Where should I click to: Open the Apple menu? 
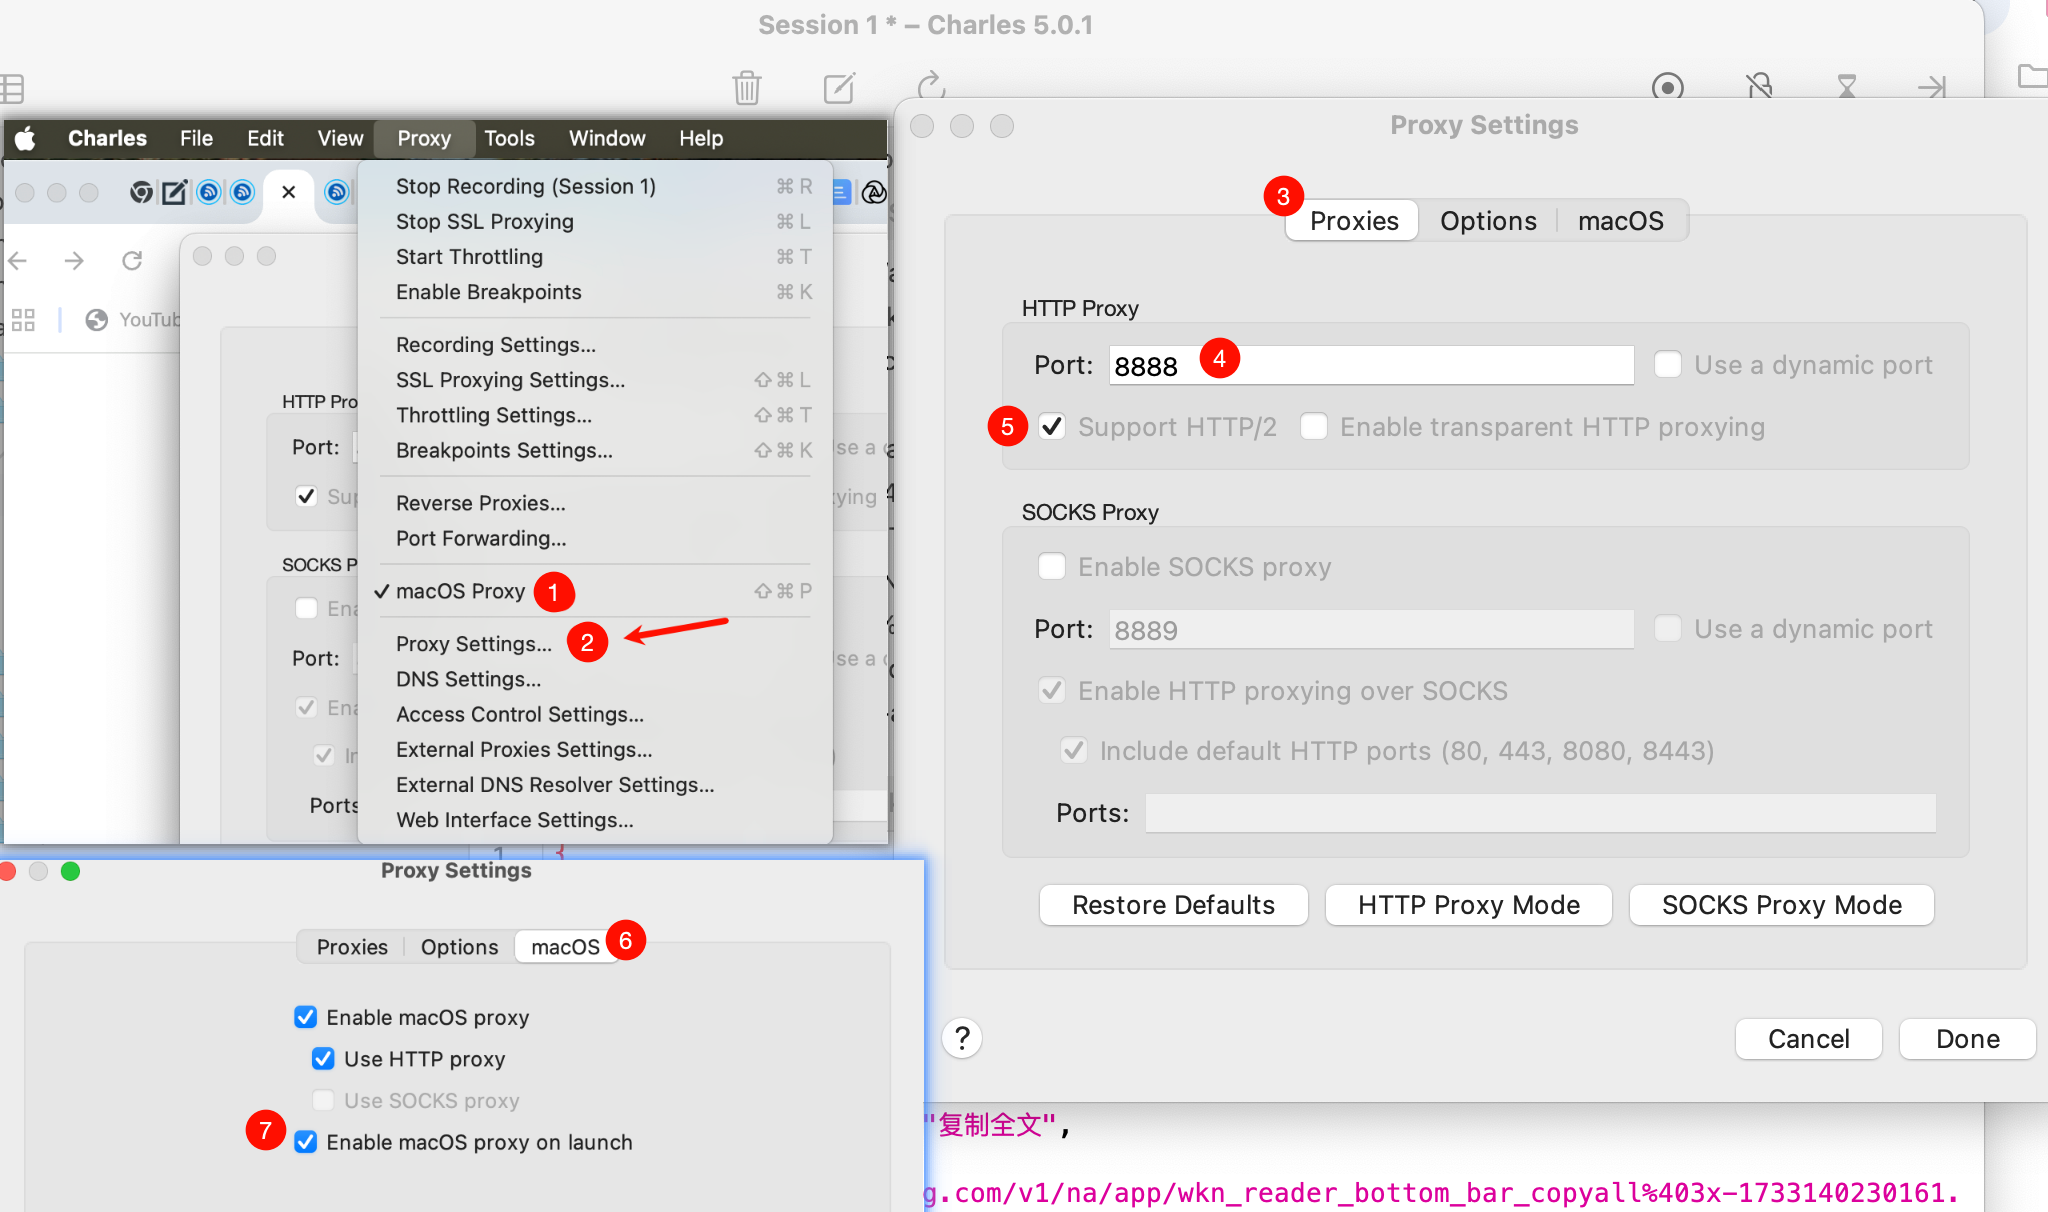pos(26,138)
